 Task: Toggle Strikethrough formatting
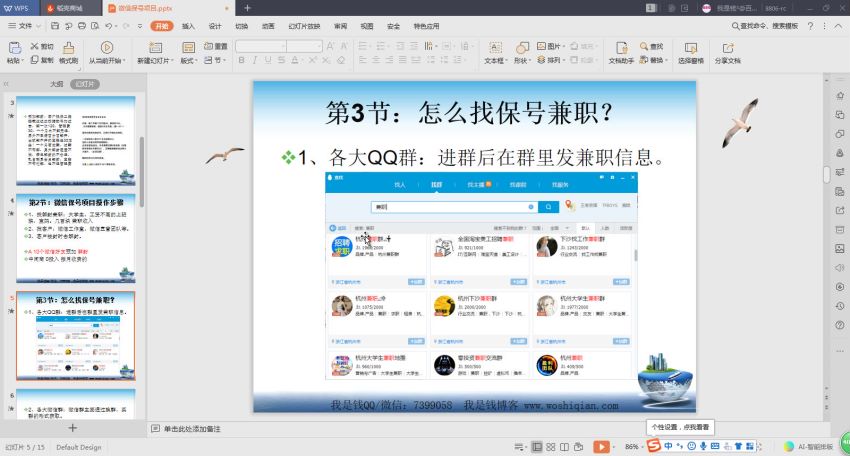(x=281, y=60)
